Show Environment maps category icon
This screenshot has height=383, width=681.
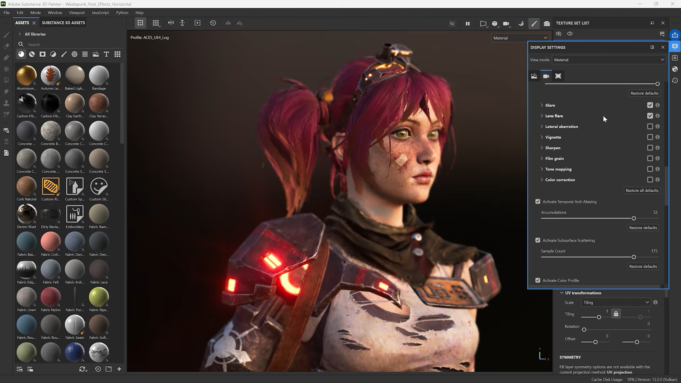click(x=96, y=54)
